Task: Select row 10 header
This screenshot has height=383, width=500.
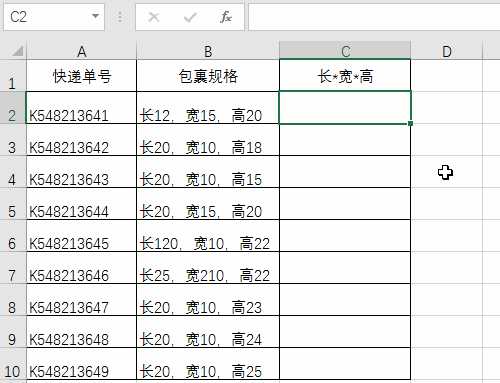Action: pos(13,364)
